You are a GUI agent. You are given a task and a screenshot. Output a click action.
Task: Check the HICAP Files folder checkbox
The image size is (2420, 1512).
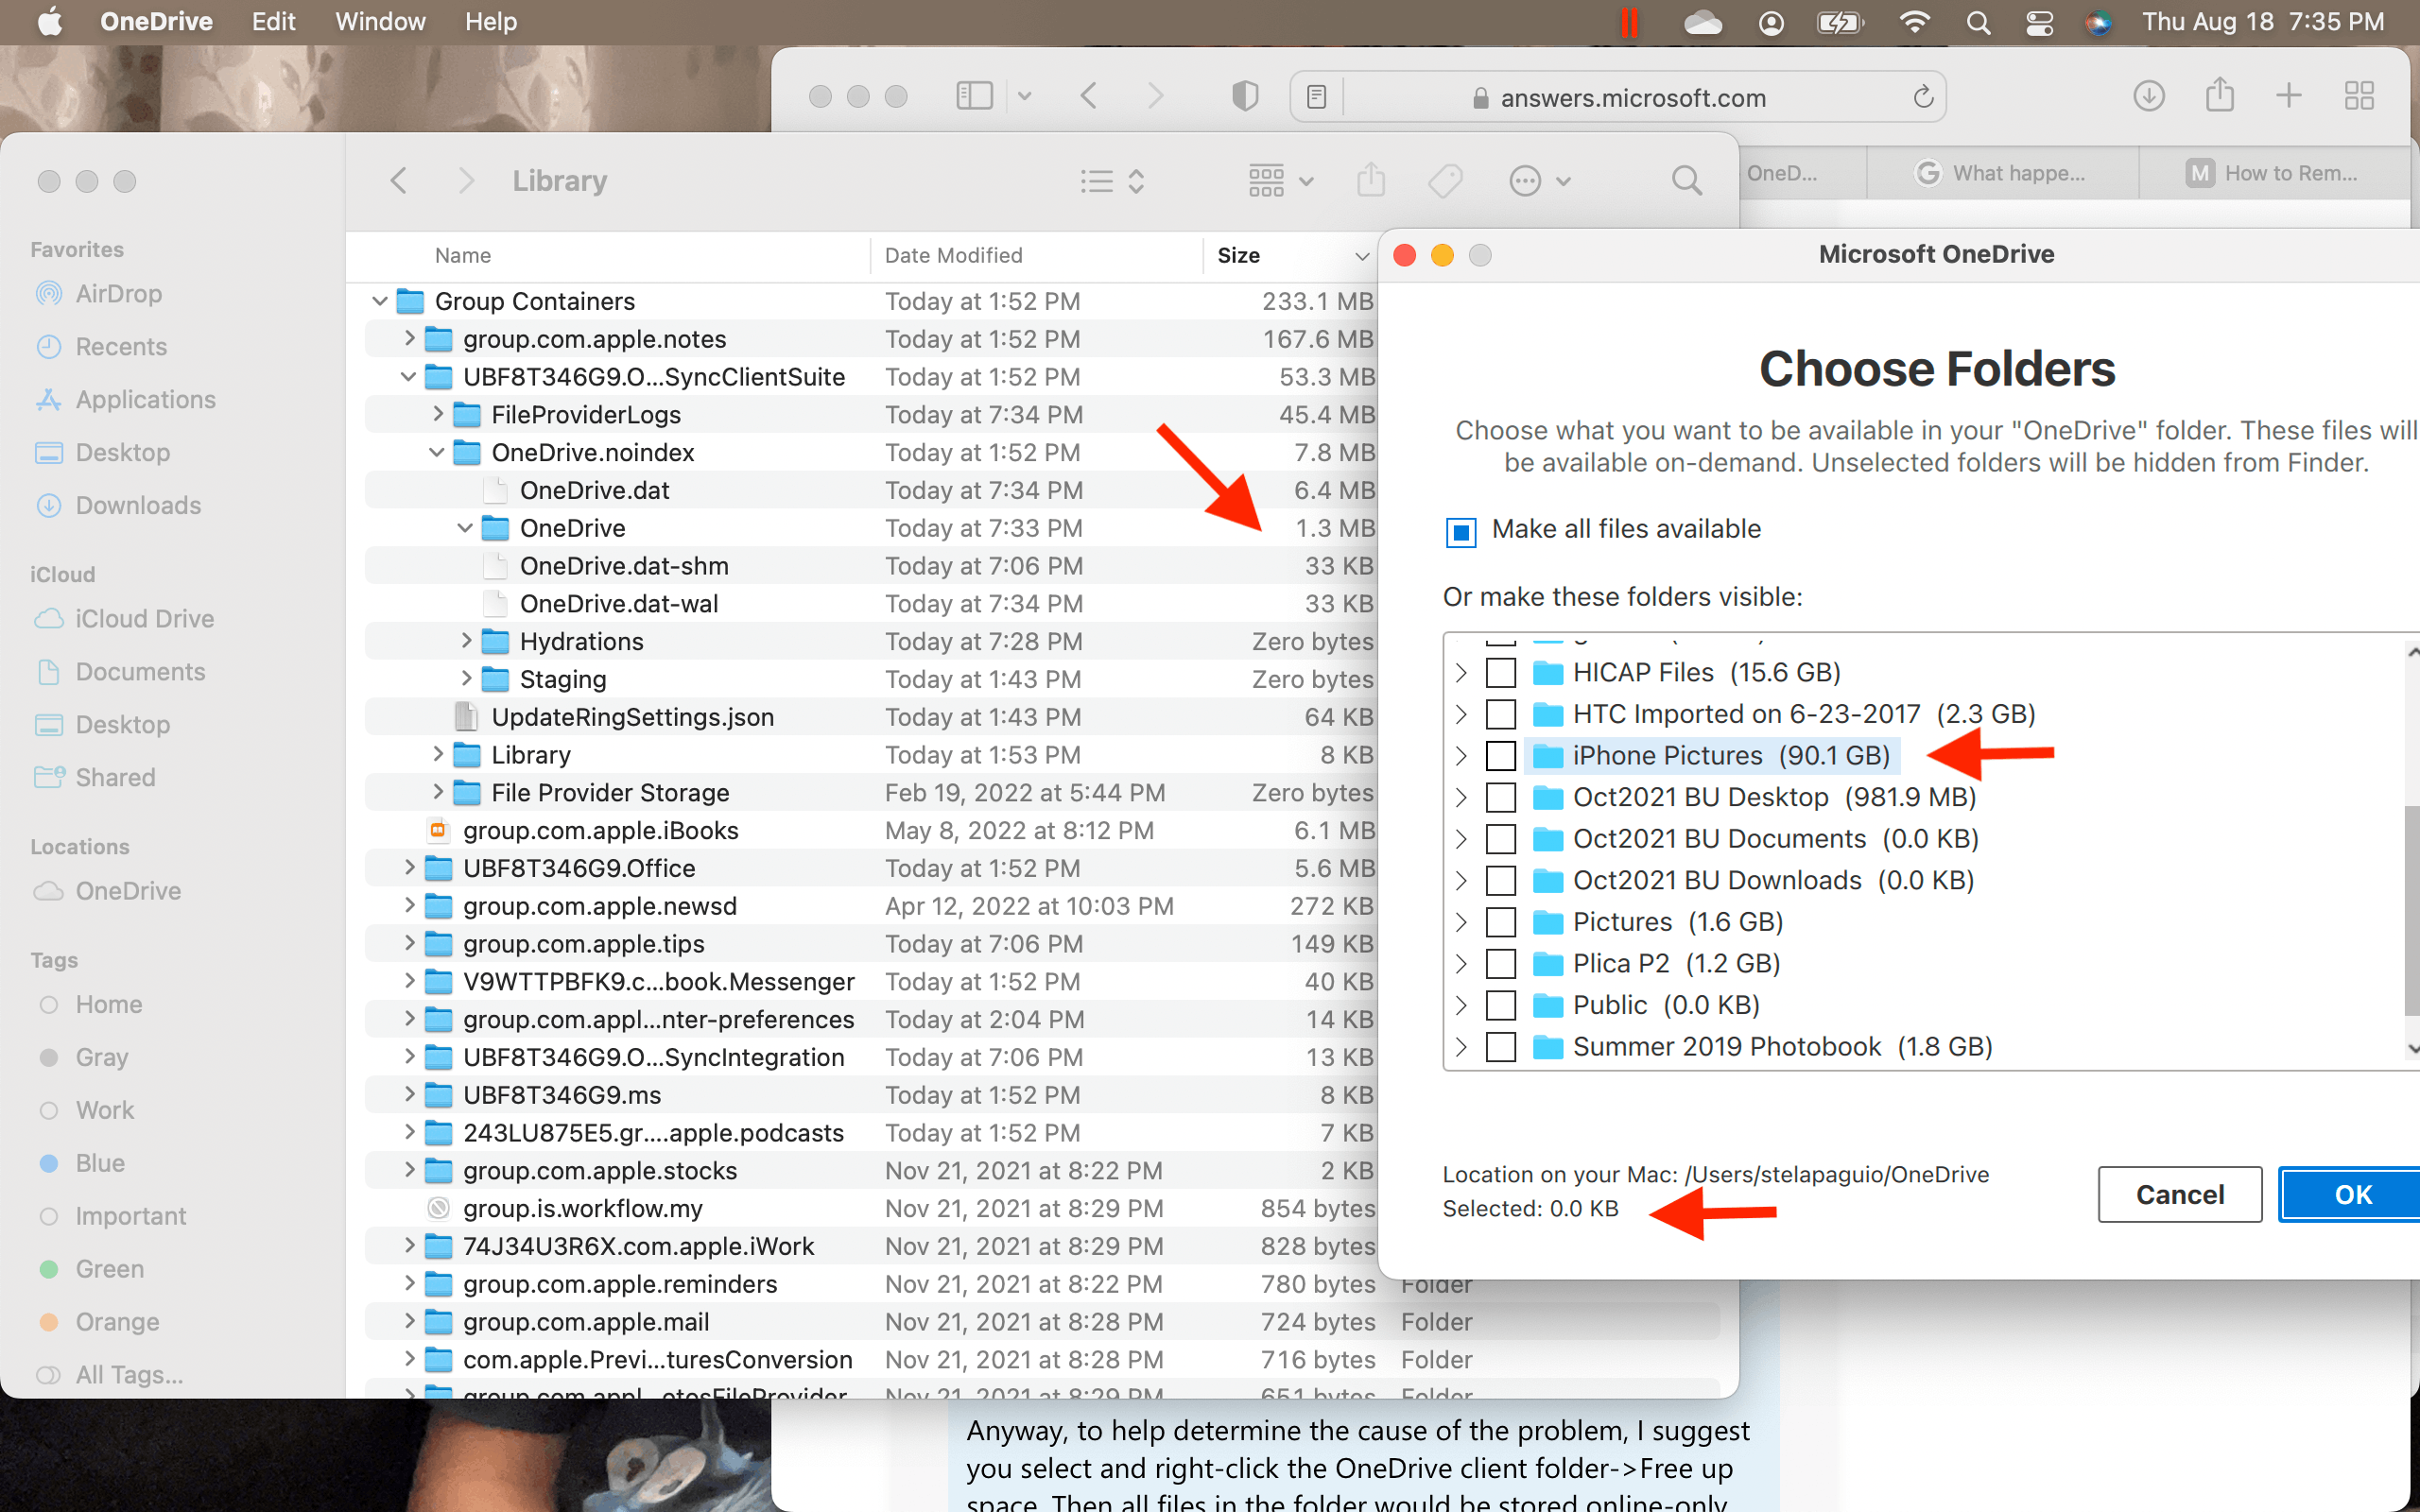click(x=1500, y=673)
